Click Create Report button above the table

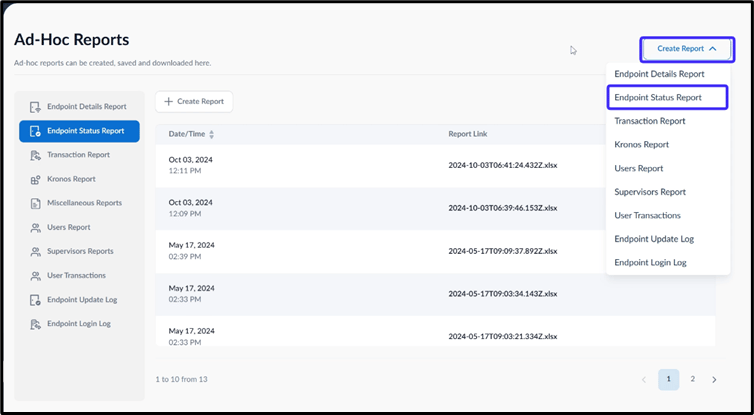194,101
